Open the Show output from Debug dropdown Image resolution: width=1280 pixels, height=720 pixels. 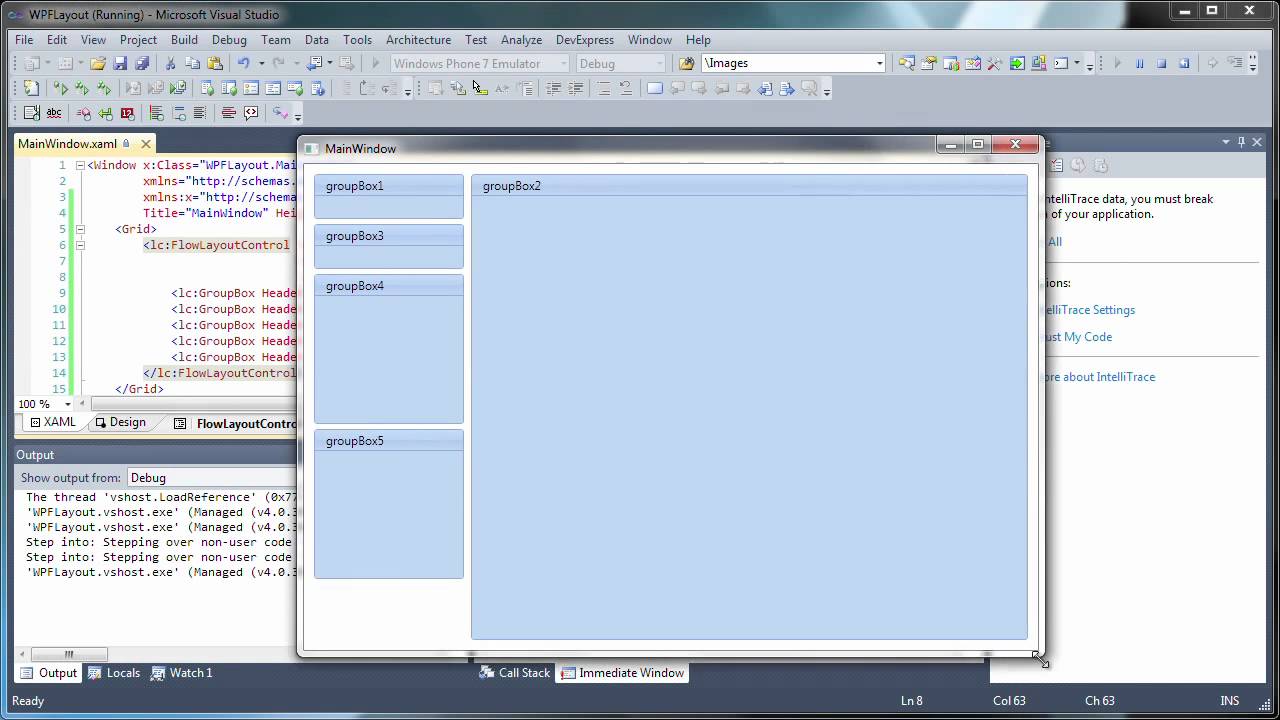(x=212, y=478)
